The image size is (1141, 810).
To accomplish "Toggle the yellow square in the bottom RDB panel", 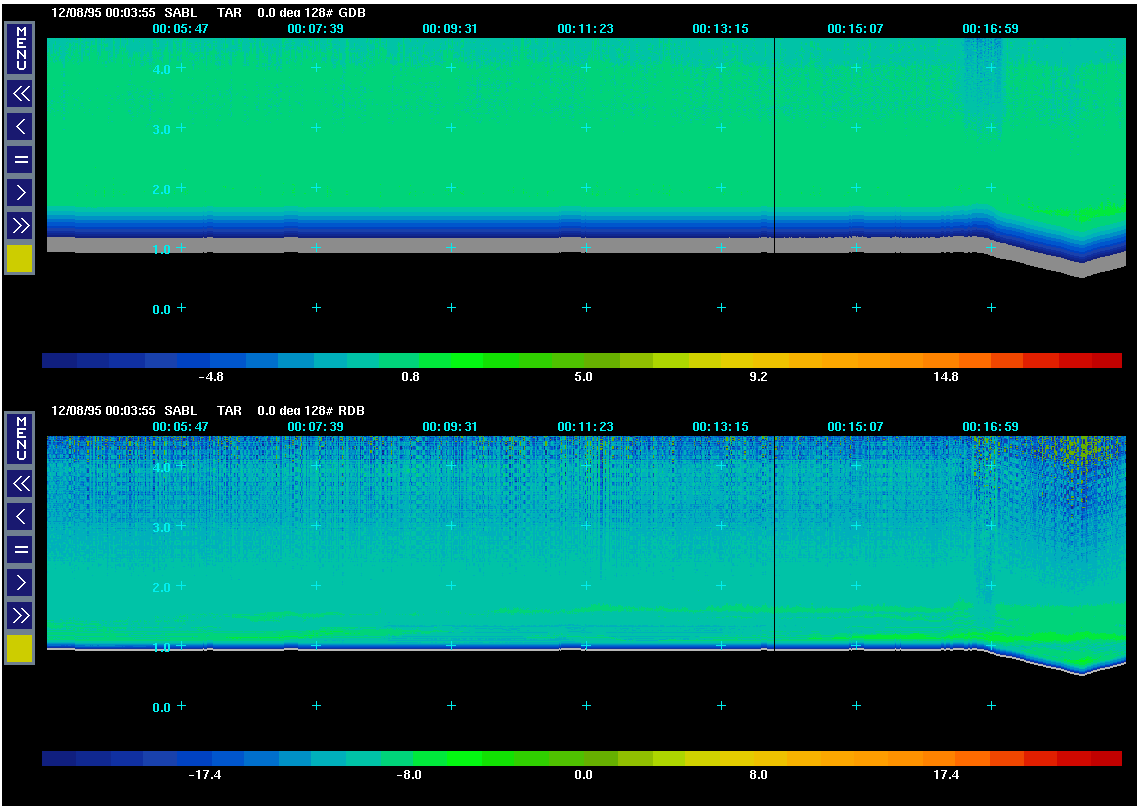I will 20,649.
